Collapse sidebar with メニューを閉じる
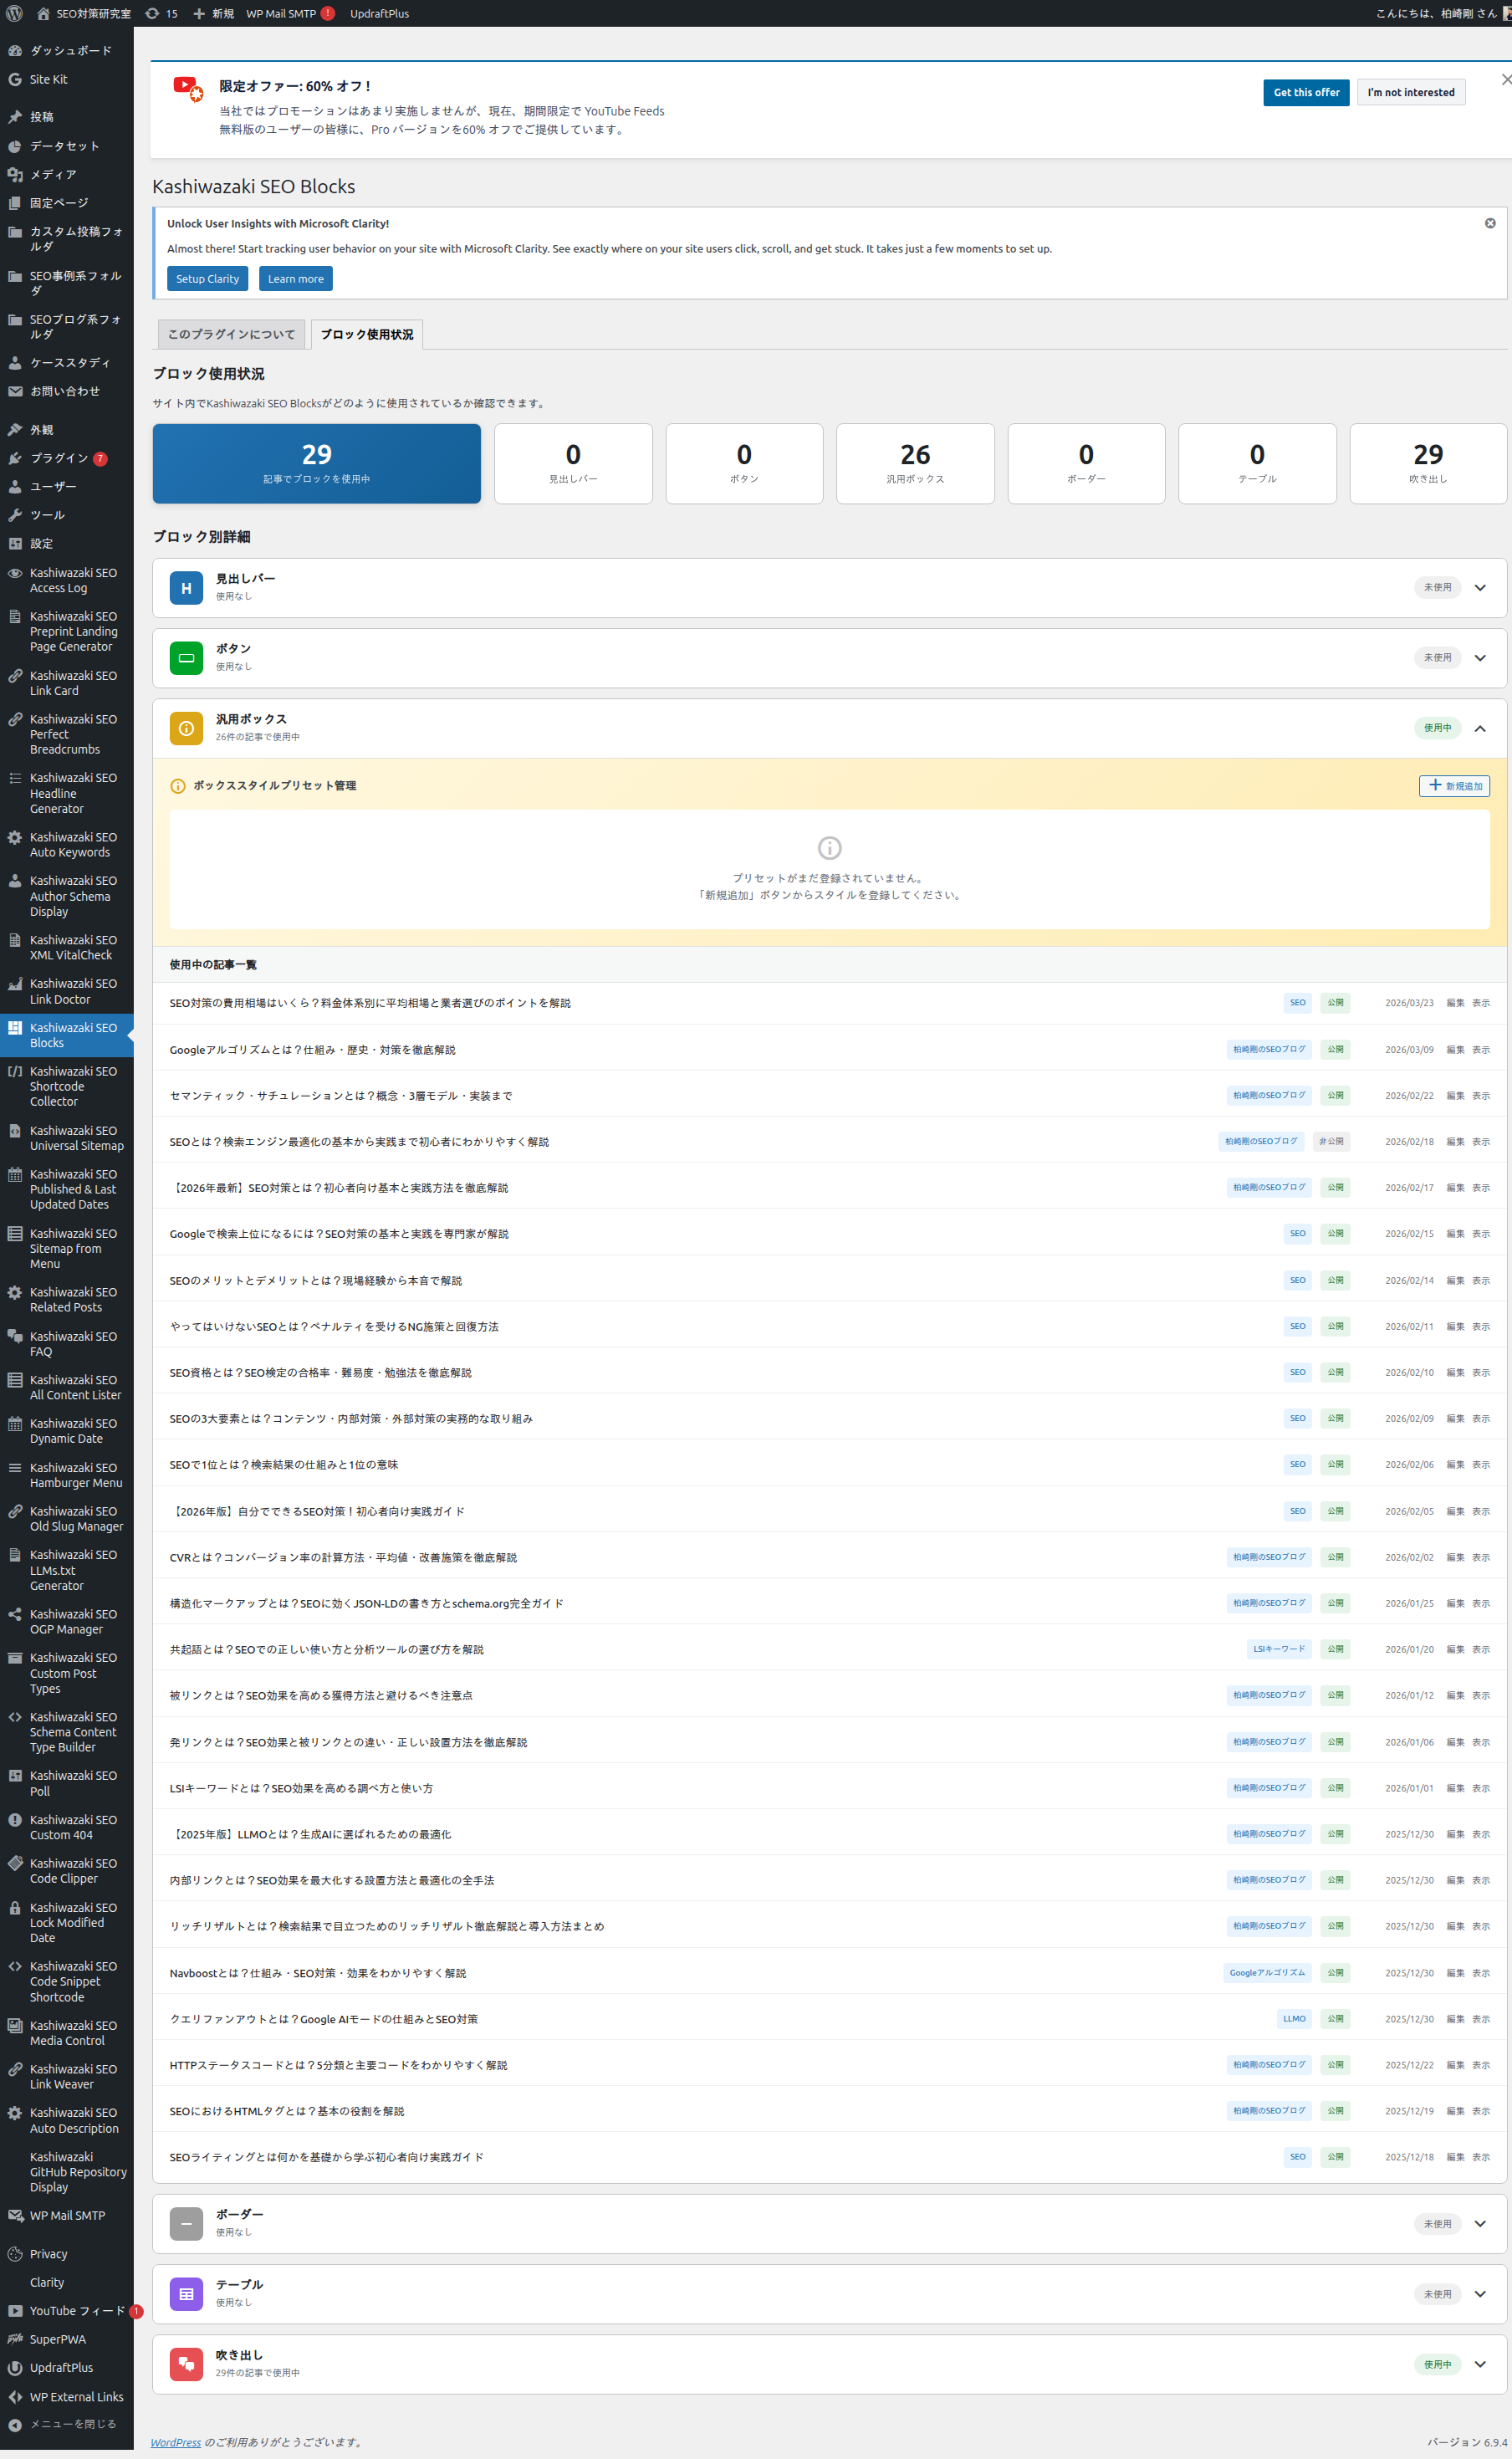This screenshot has width=1512, height=2459. [x=72, y=2423]
